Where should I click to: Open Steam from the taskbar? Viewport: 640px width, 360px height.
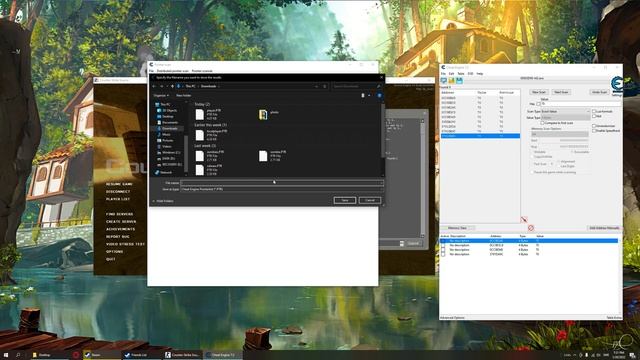(101, 355)
